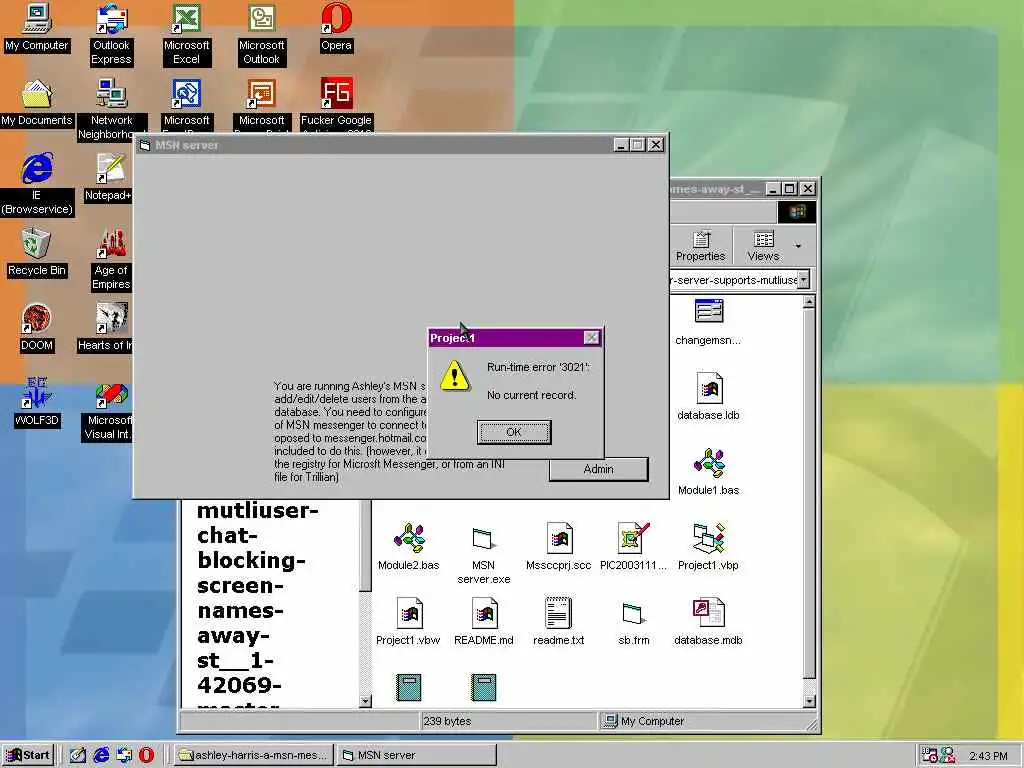Image resolution: width=1024 pixels, height=768 pixels.
Task: Open Microsoft Visual Int. desktop shortcut
Action: tap(109, 409)
